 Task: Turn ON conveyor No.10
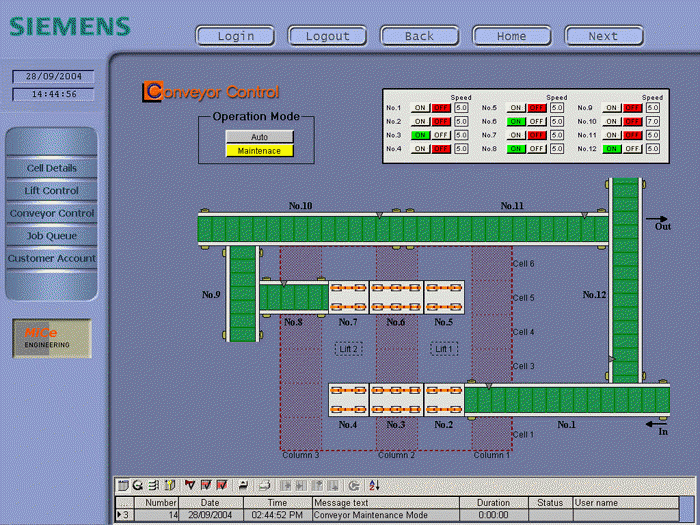tap(612, 121)
